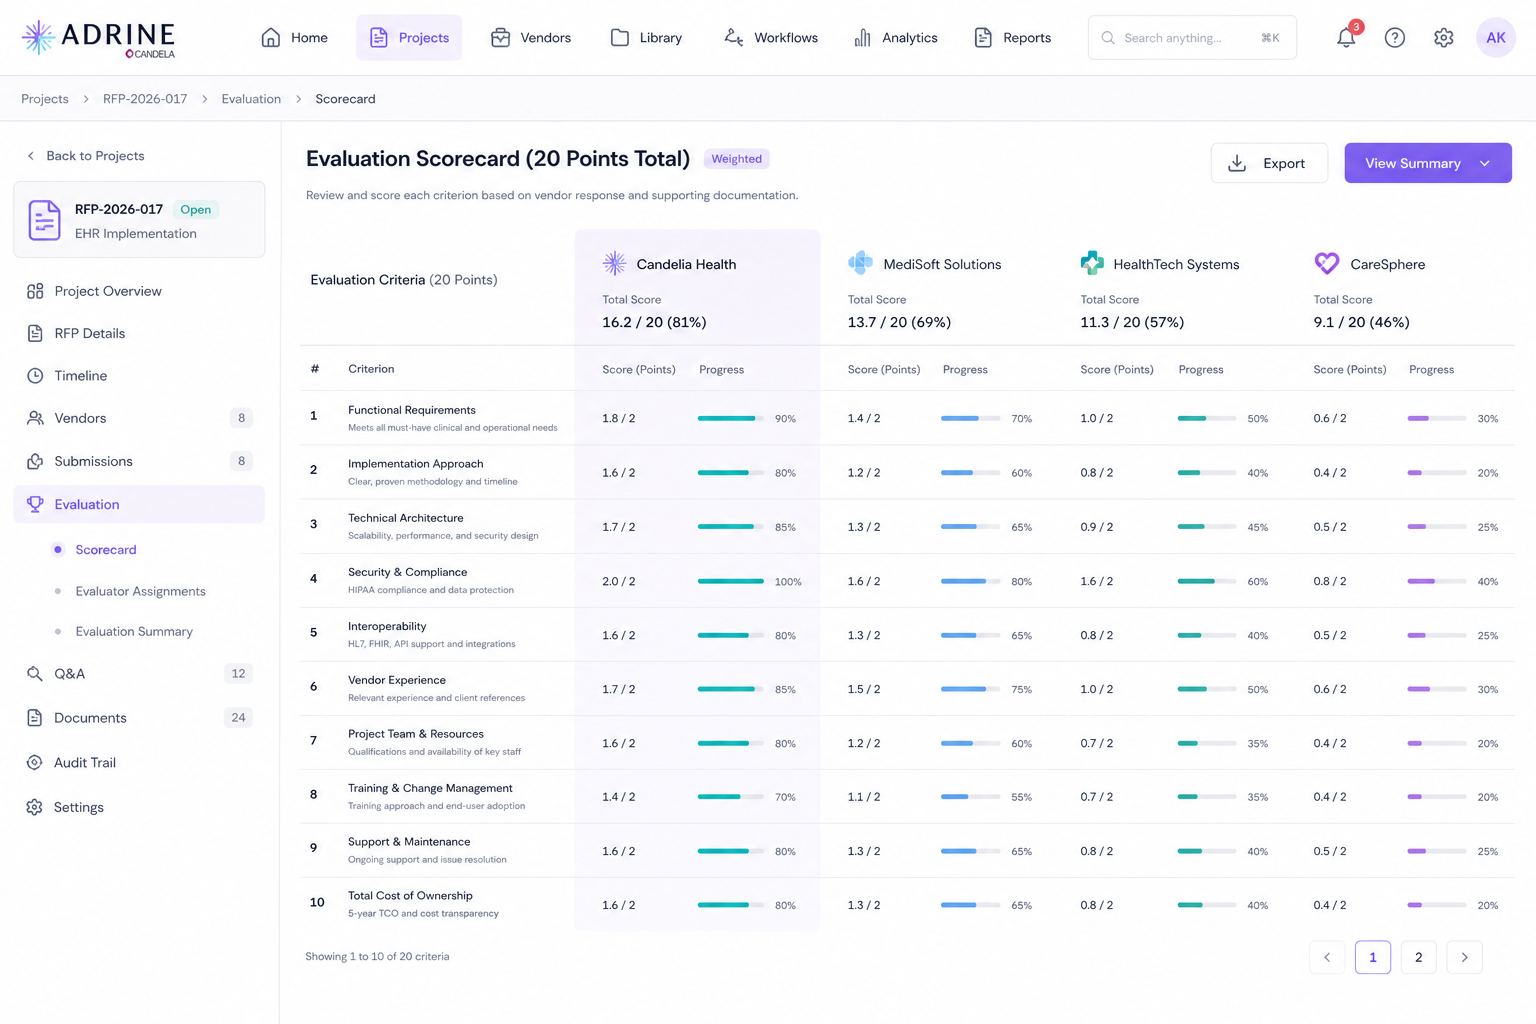
Task: Click the HealthTech Systems vendor logo
Action: point(1092,263)
